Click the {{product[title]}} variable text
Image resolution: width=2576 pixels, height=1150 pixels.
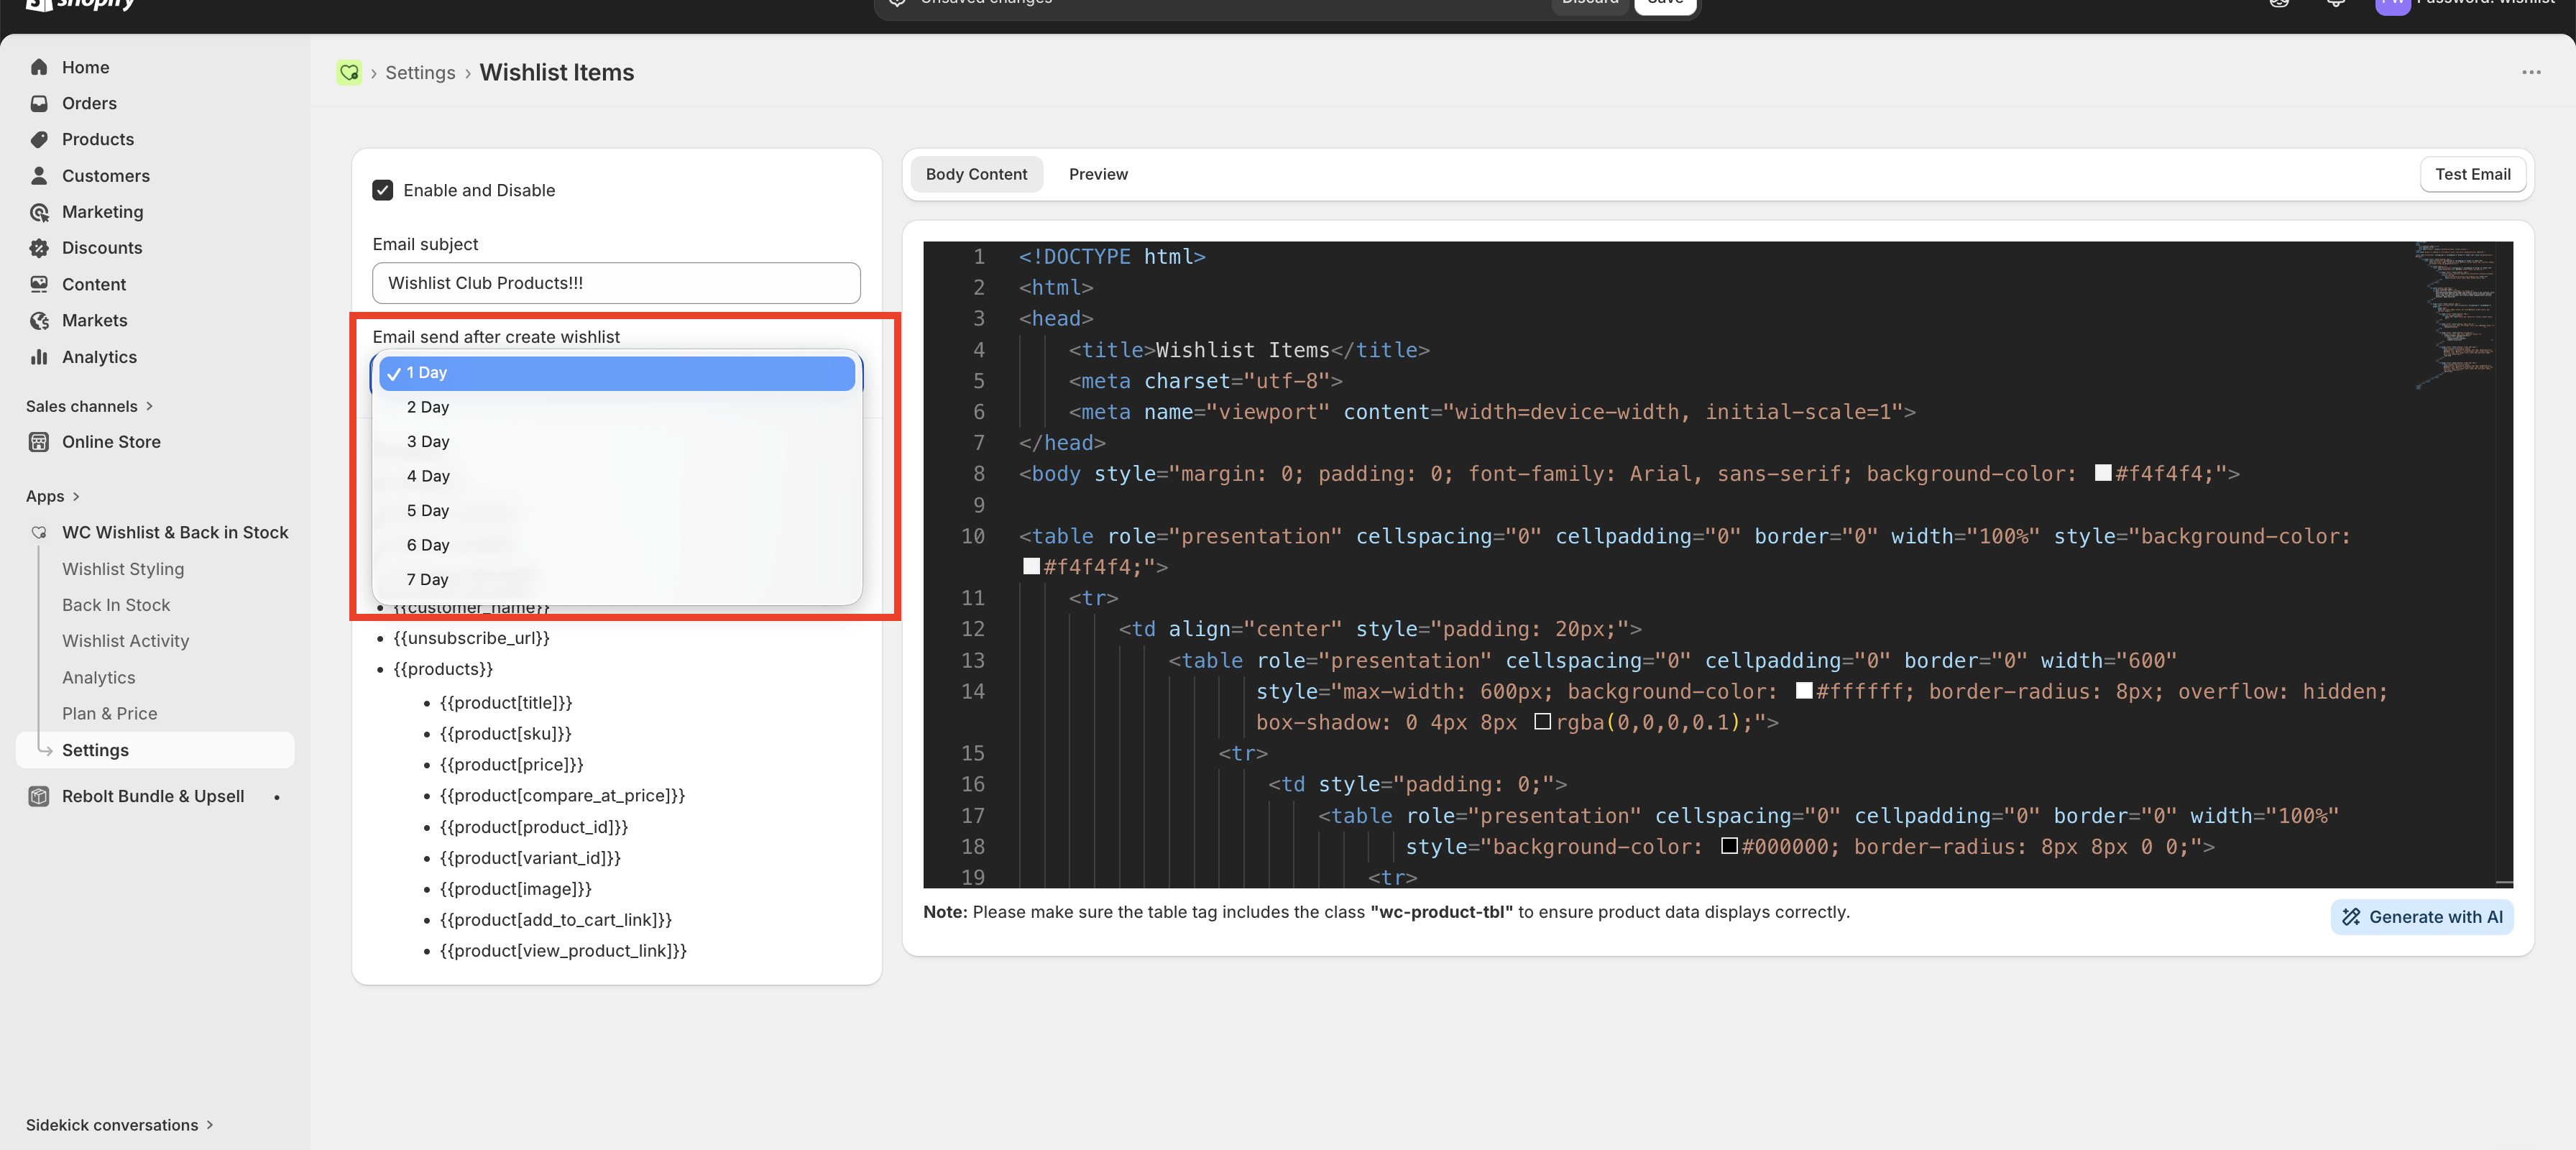tap(506, 703)
